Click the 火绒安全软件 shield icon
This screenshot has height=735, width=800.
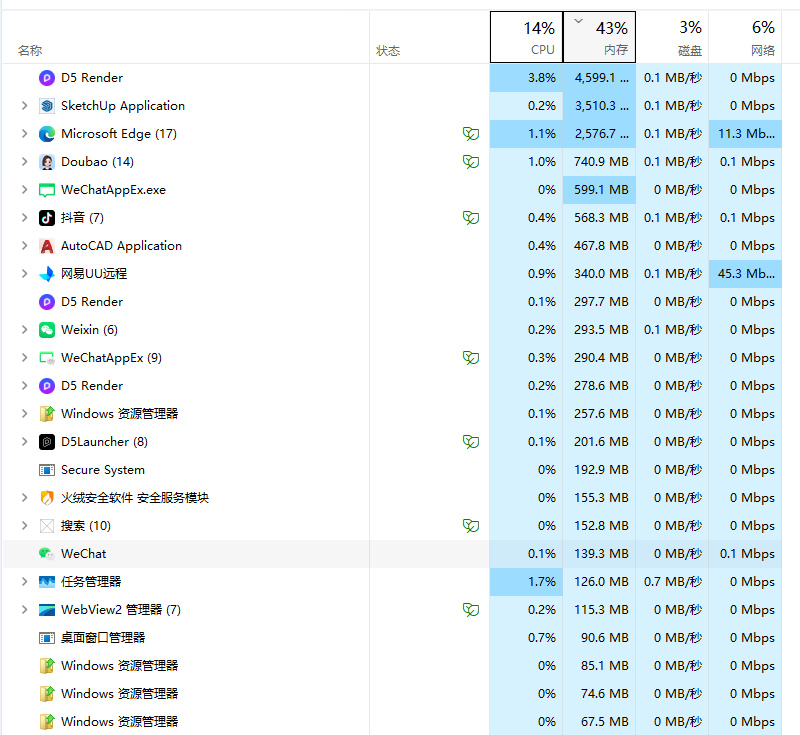46,498
